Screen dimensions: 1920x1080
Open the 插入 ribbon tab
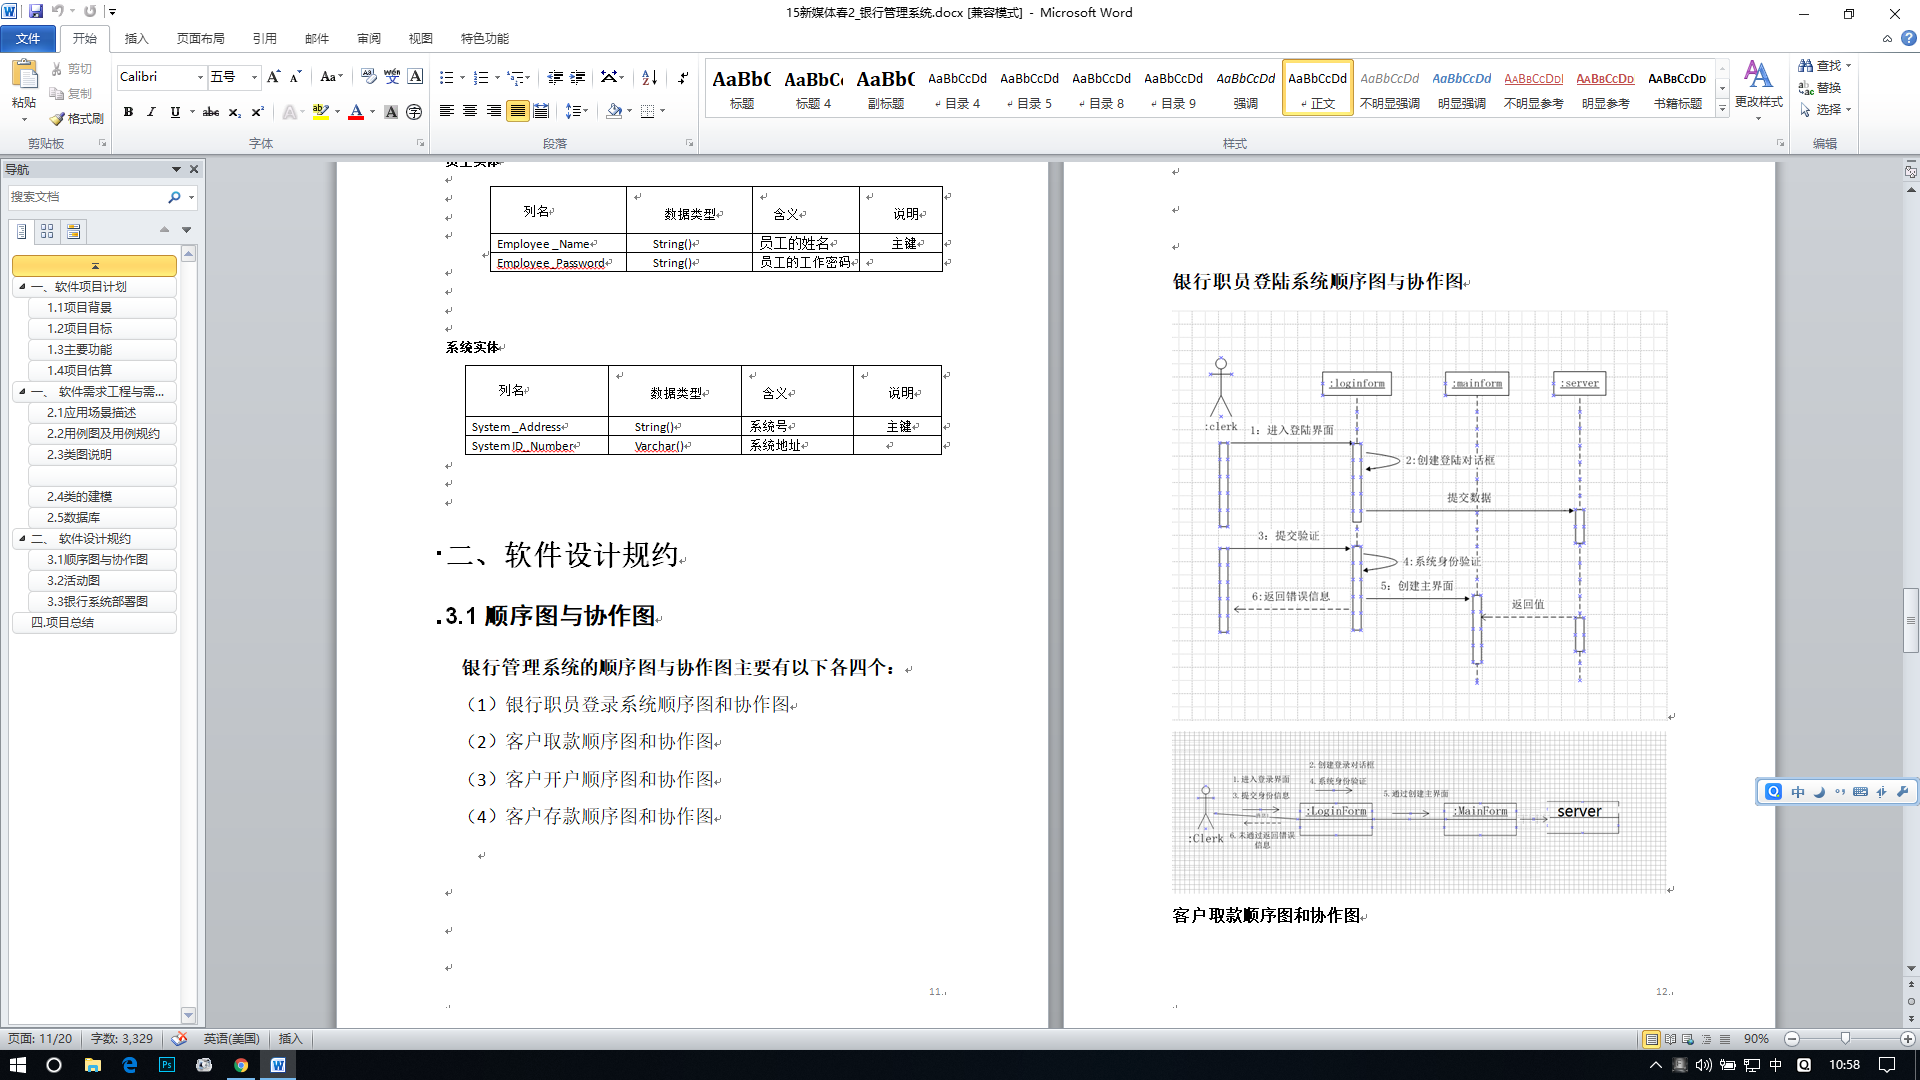[136, 38]
